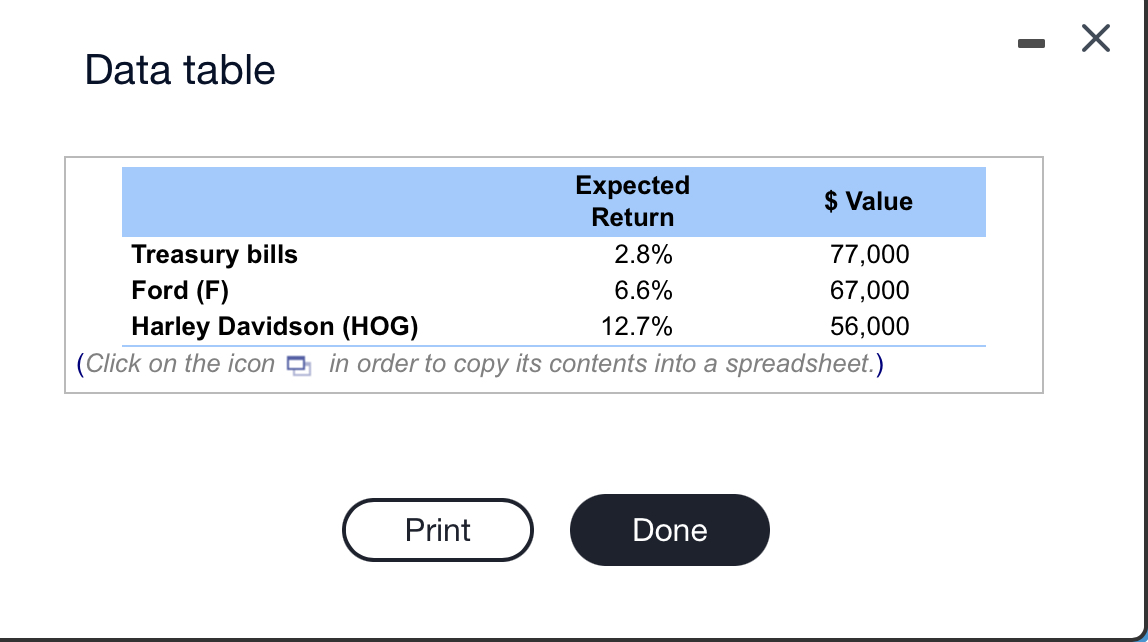Click the Done button
This screenshot has width=1148, height=642.
pos(669,530)
